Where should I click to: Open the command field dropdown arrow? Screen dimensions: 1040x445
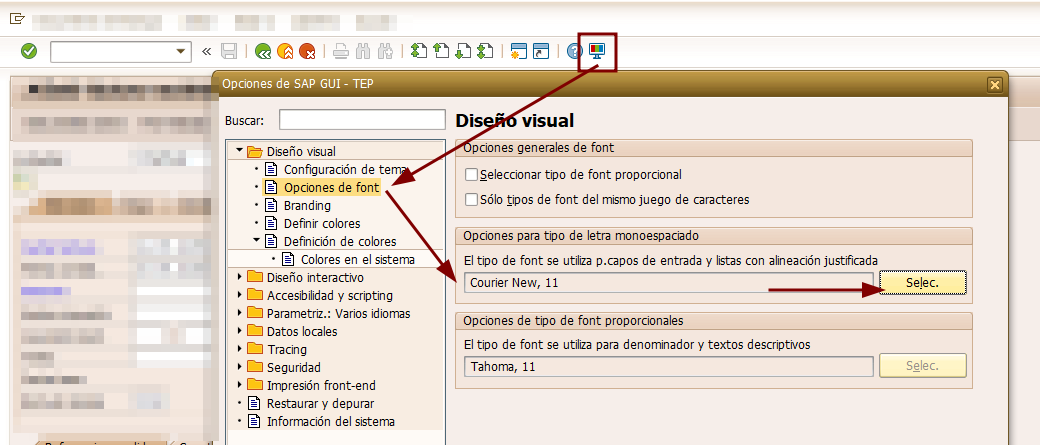click(180, 52)
